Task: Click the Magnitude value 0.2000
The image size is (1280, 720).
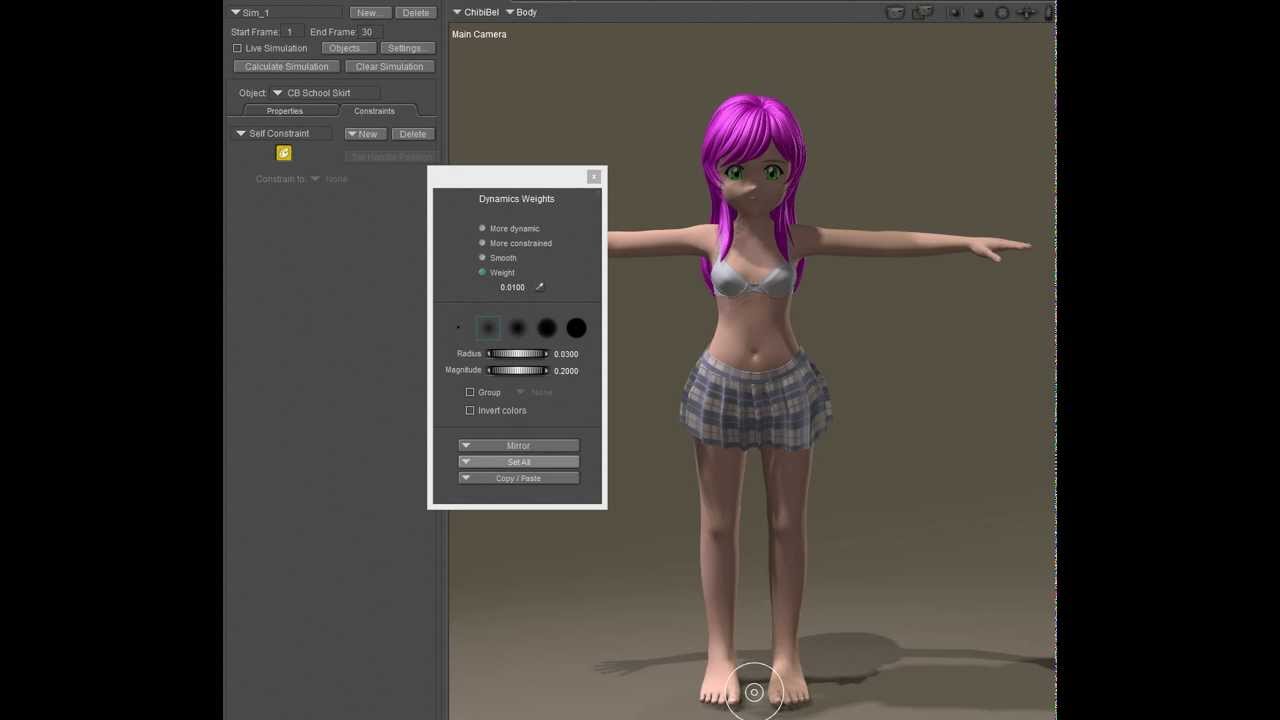Action: tap(566, 371)
